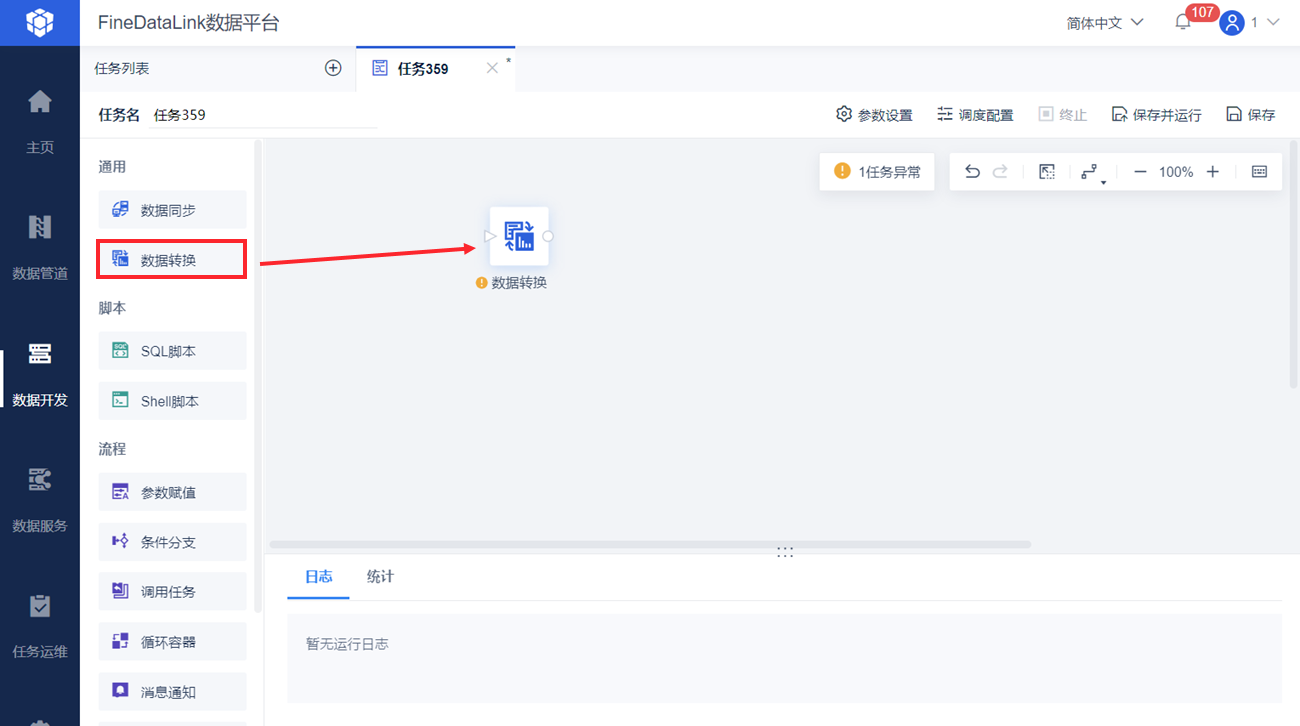Zoom in the canvas with plus

[x=1213, y=172]
